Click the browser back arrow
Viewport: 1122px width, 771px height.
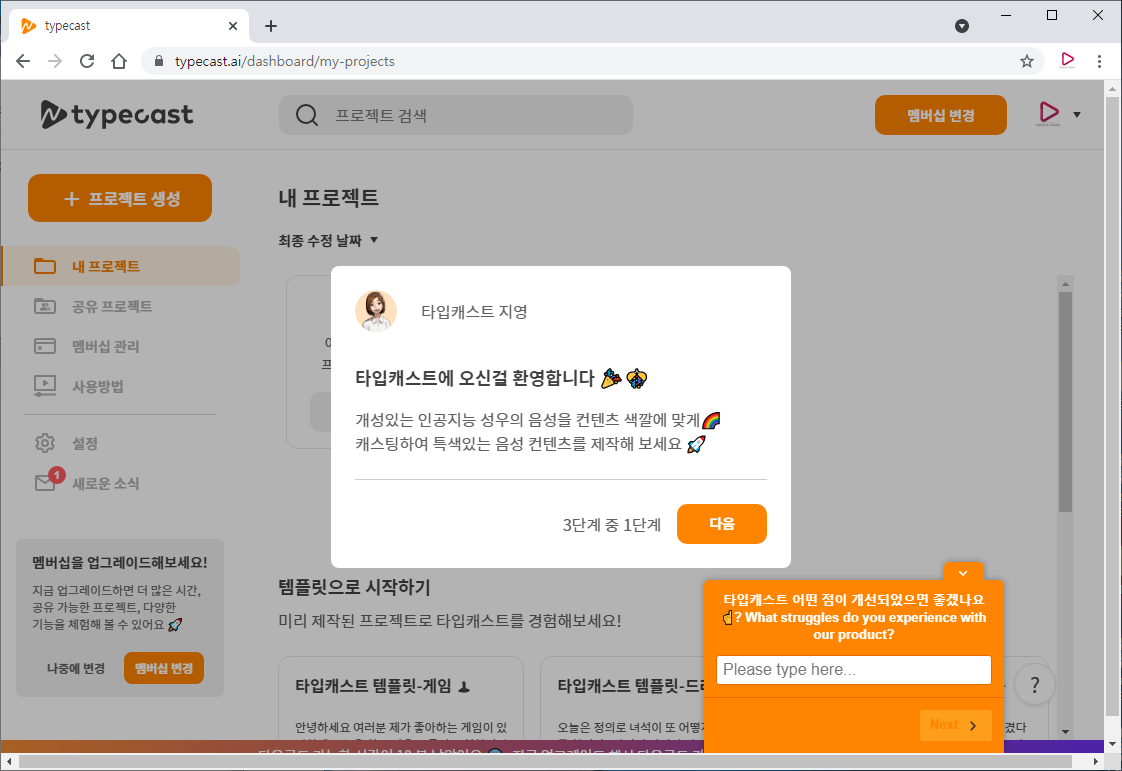pyautogui.click(x=23, y=62)
